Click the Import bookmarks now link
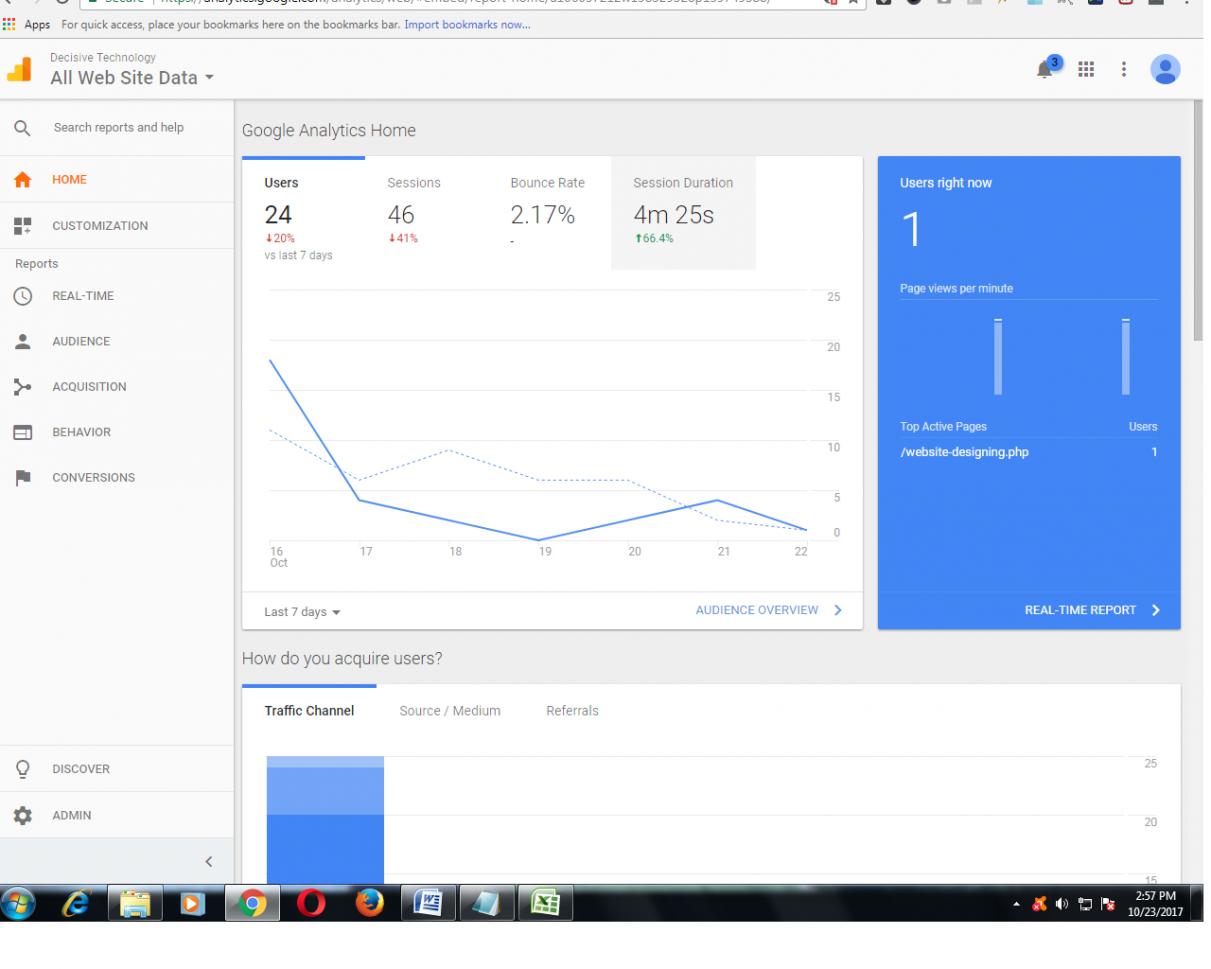Screen dimensions: 1211x969 pyautogui.click(x=466, y=24)
